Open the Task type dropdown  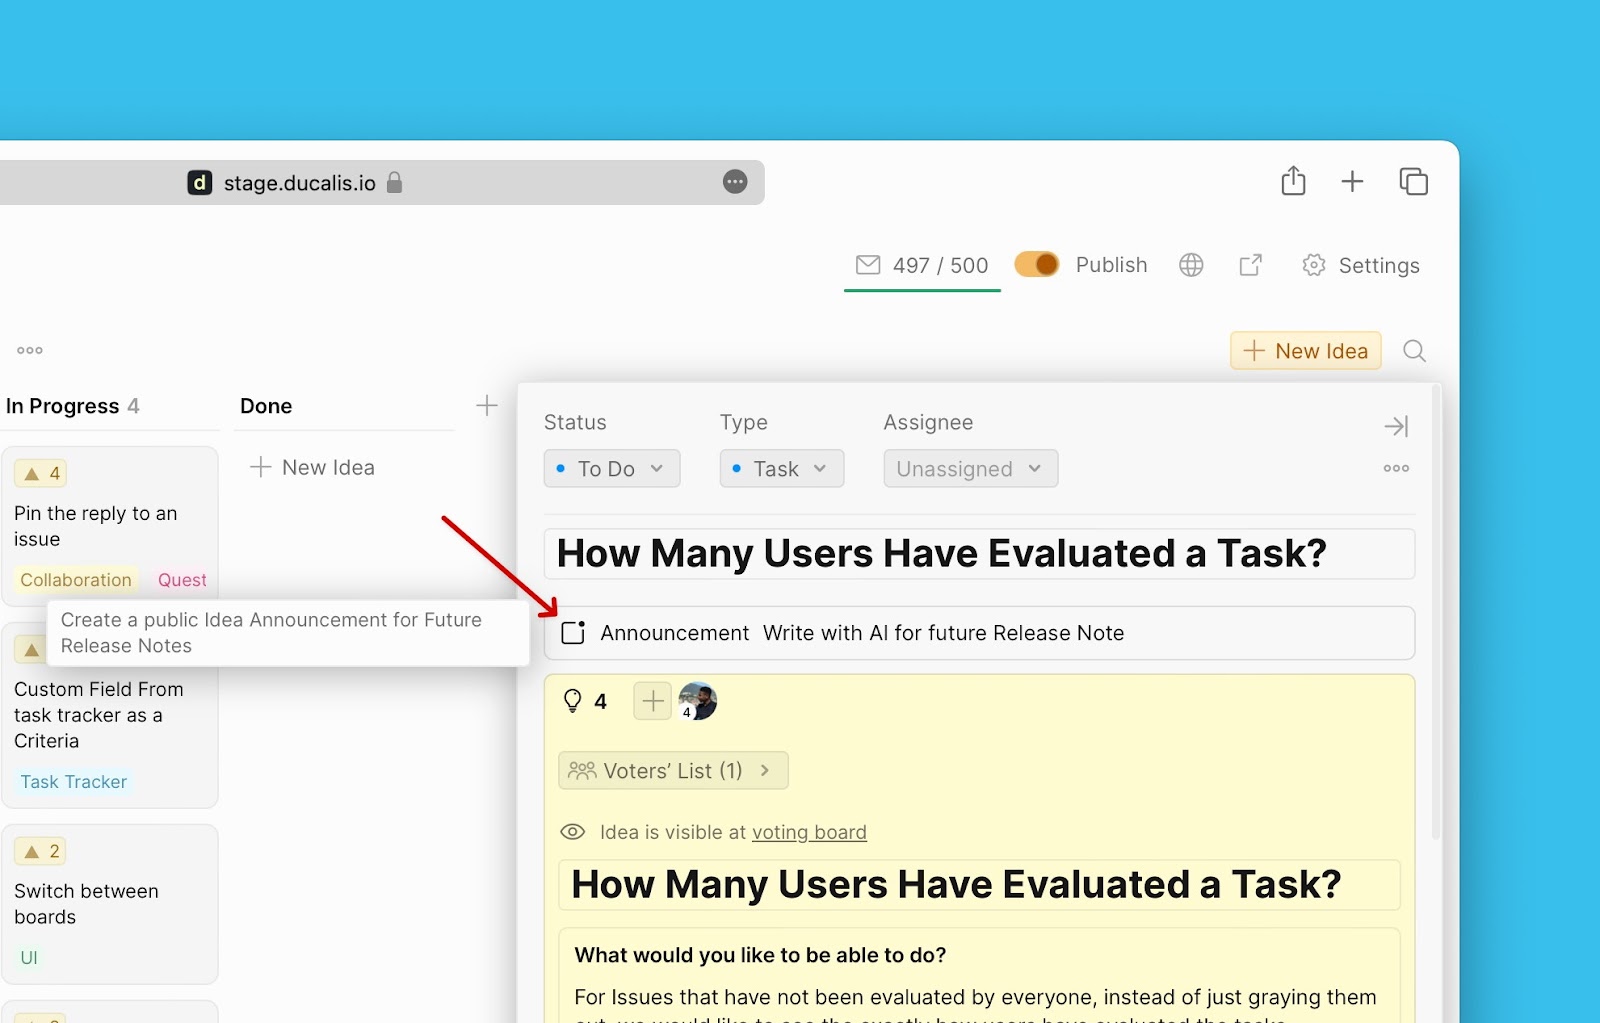click(x=781, y=469)
